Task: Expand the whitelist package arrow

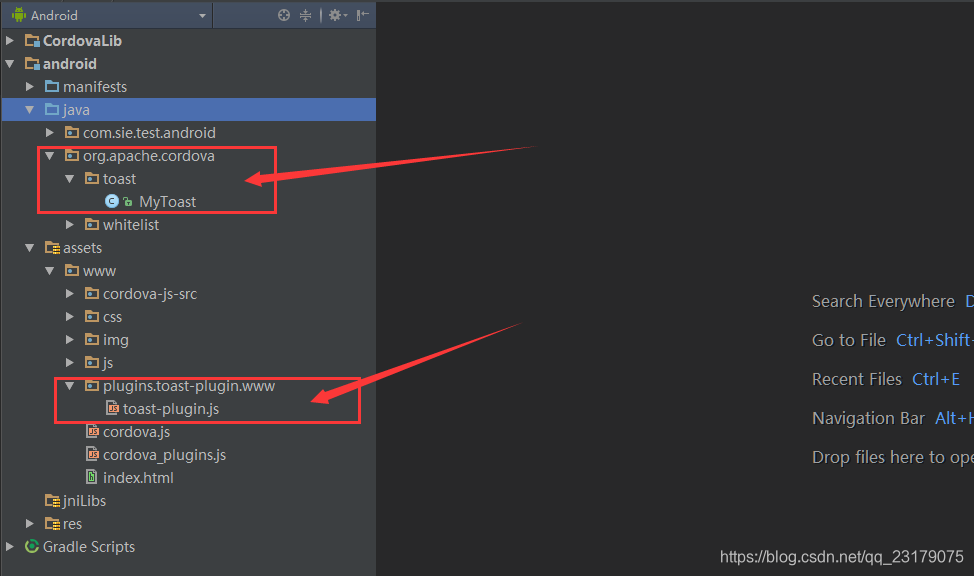Action: 70,225
